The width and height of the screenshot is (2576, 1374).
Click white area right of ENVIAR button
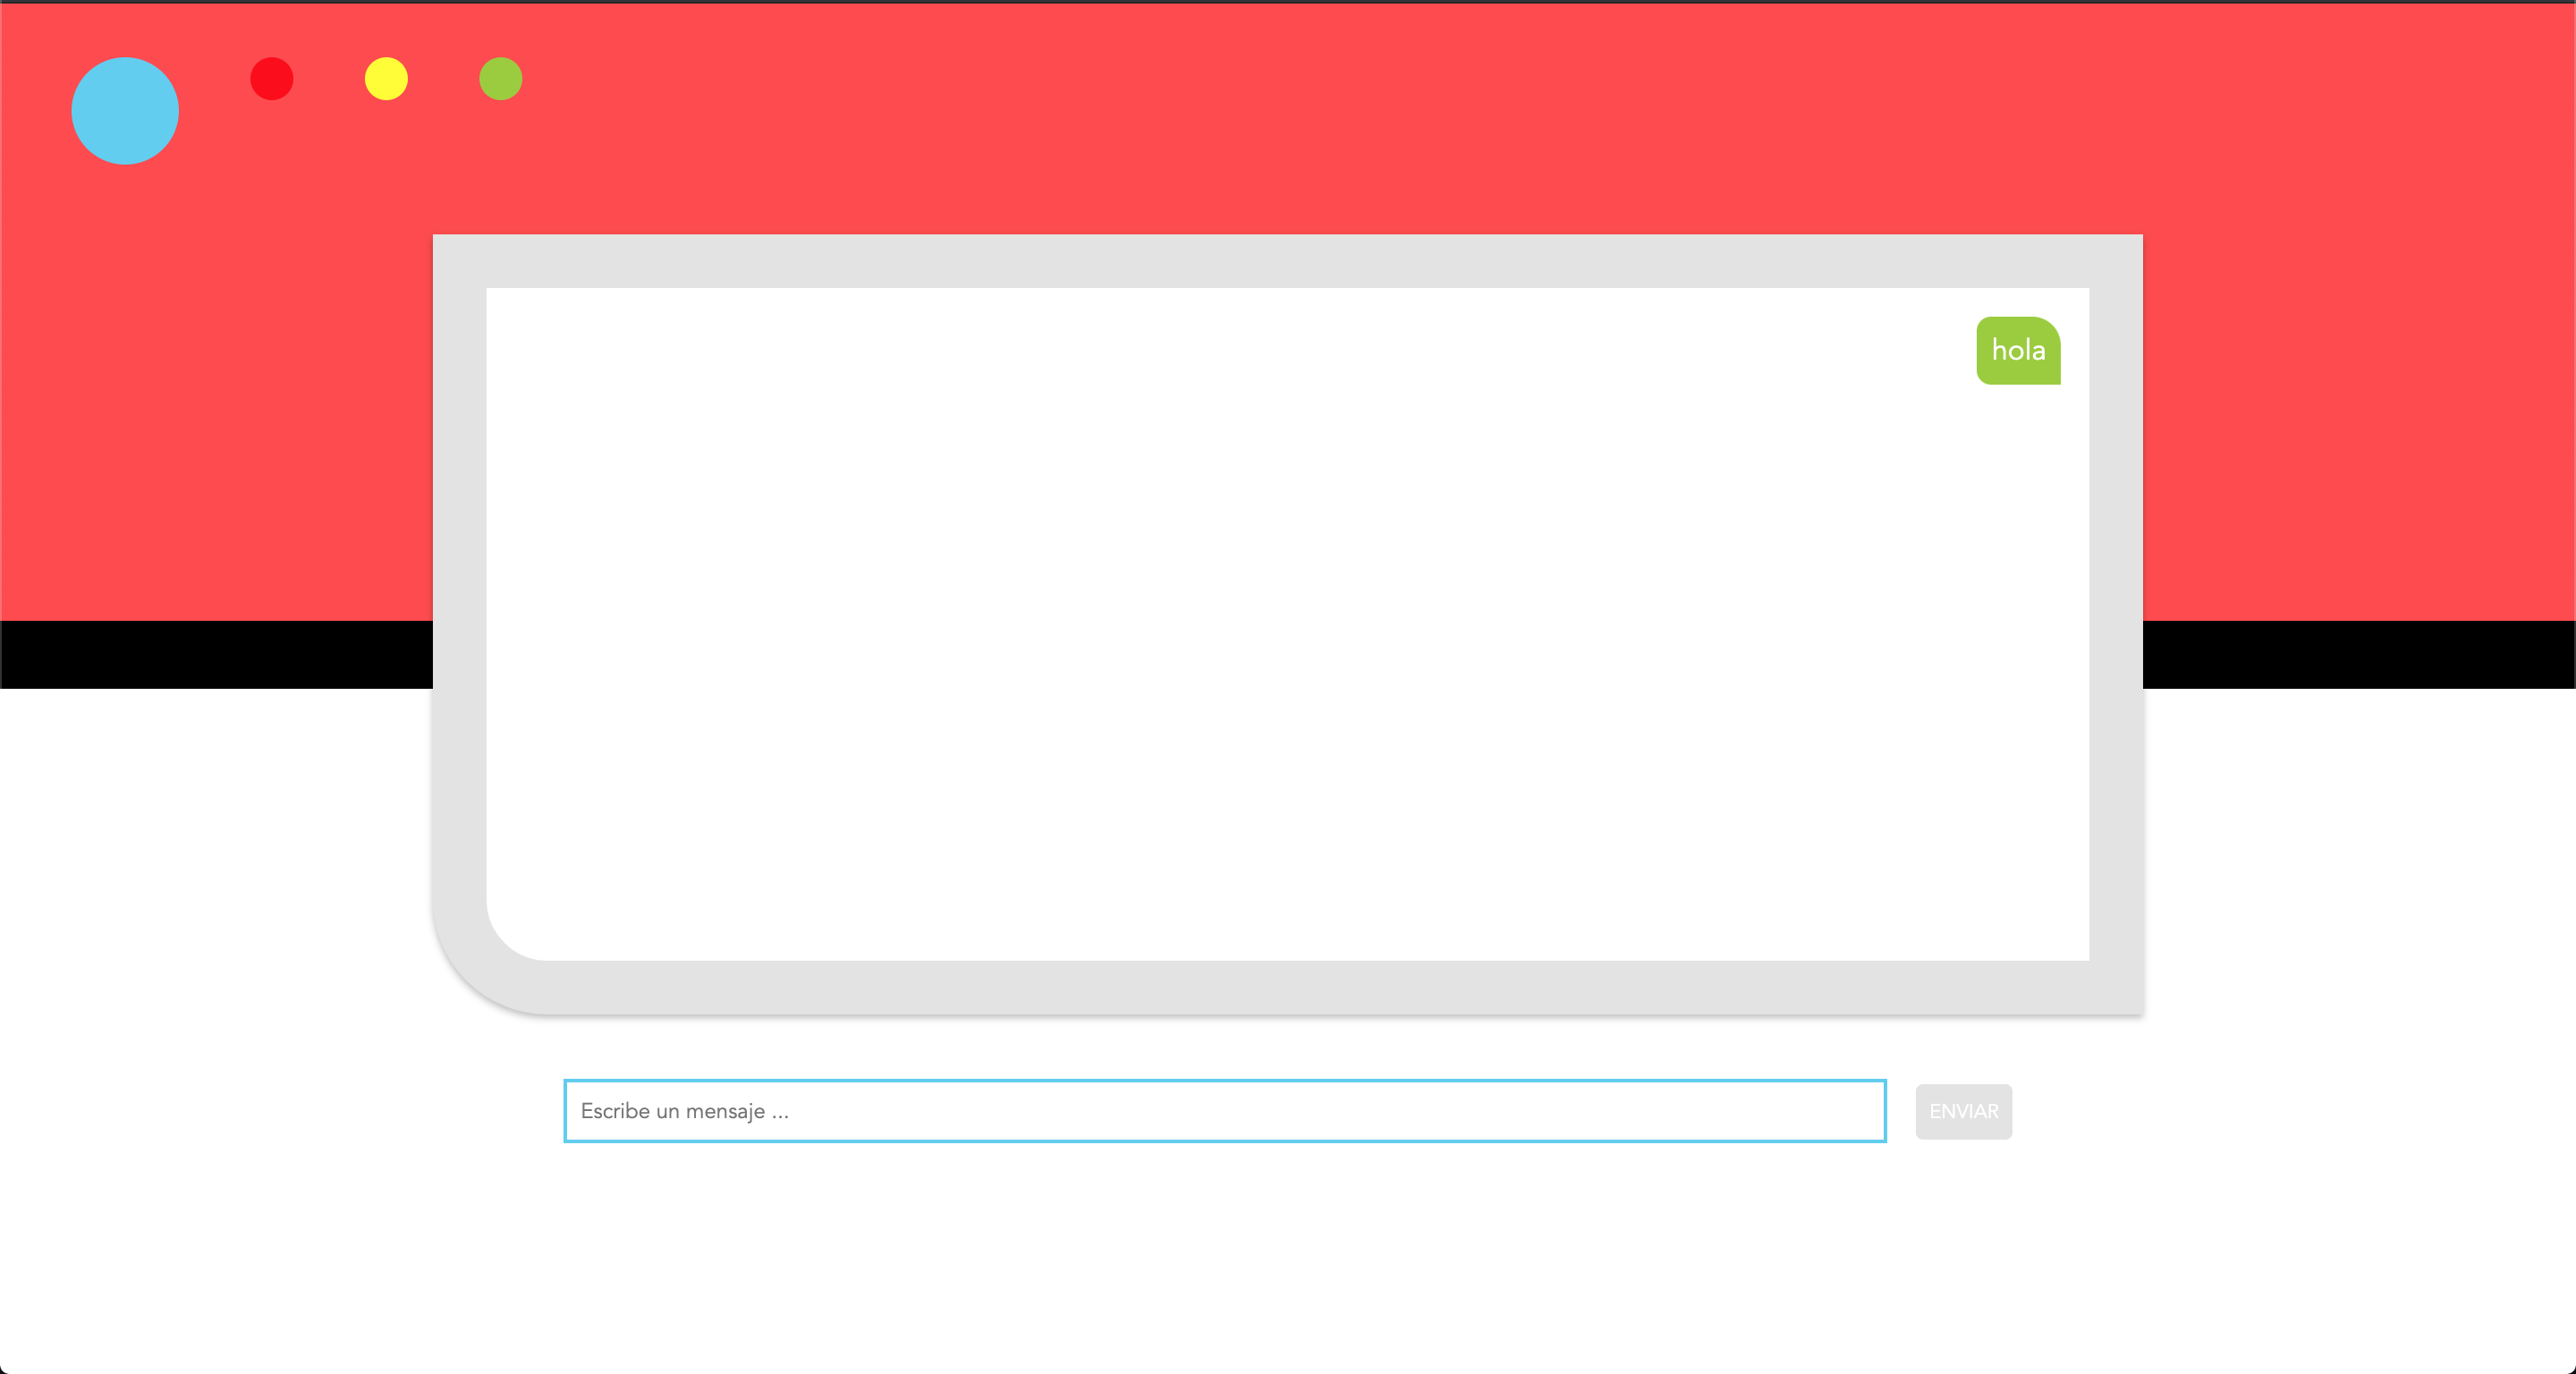(2300, 1111)
